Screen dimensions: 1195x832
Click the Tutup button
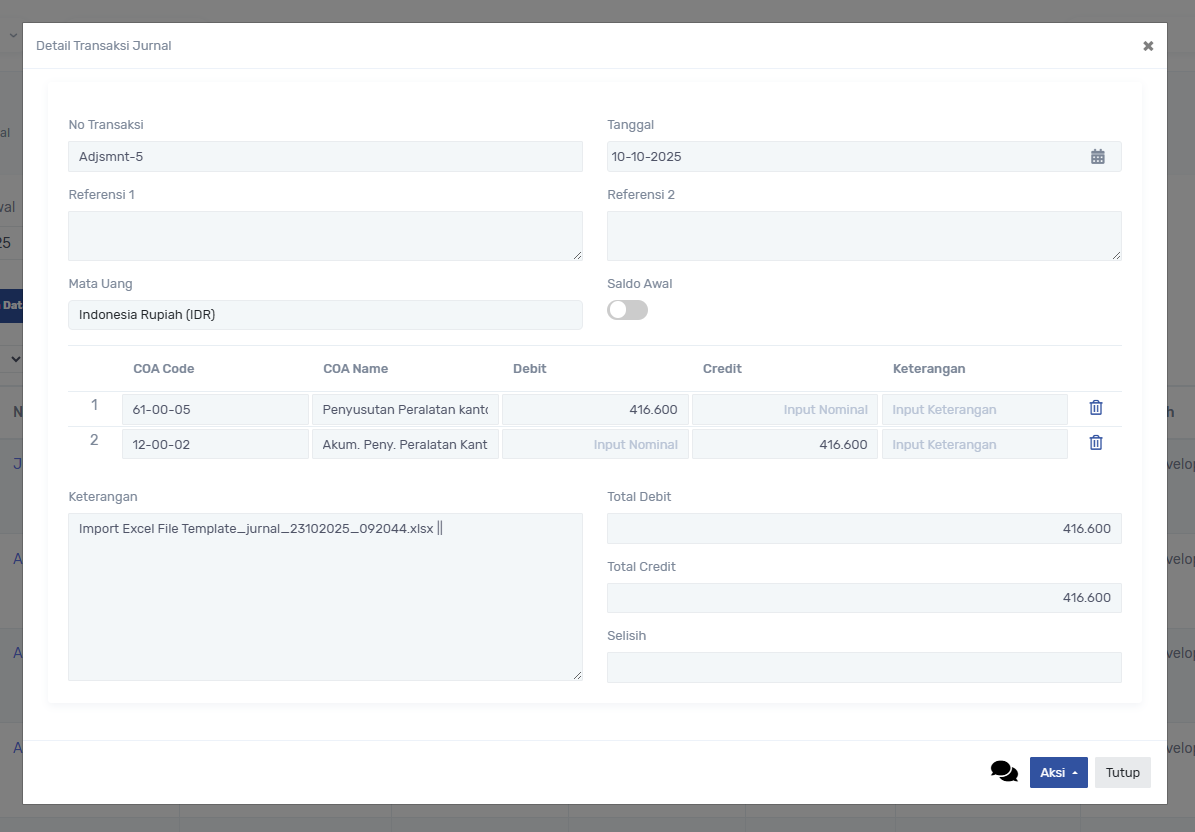[x=1122, y=772]
